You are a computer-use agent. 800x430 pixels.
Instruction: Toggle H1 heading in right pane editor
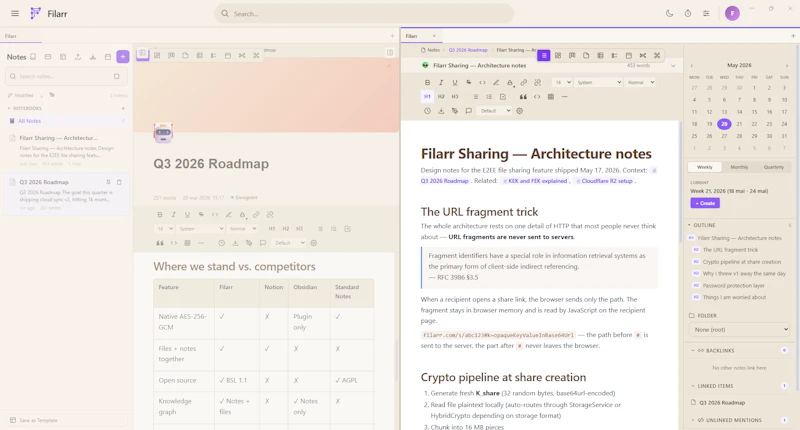pos(427,96)
